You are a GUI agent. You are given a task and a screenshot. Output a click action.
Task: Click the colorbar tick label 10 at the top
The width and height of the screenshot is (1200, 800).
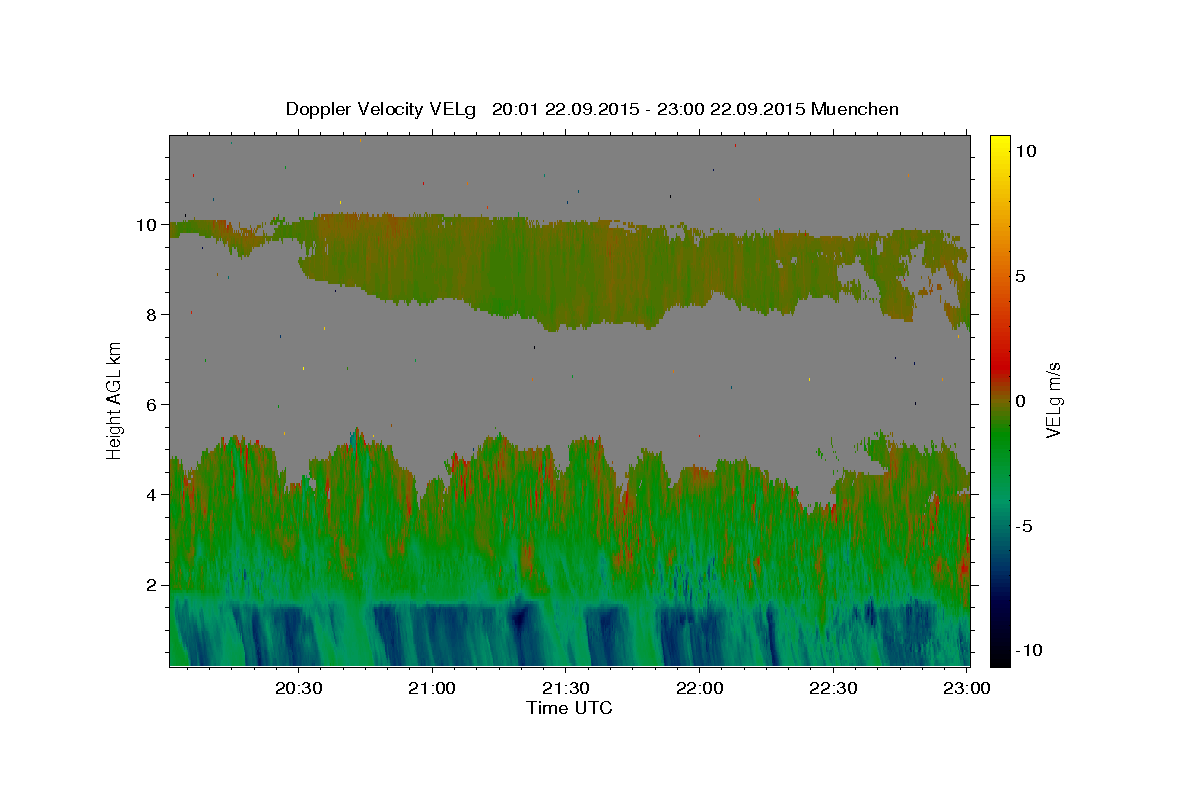click(x=1025, y=151)
